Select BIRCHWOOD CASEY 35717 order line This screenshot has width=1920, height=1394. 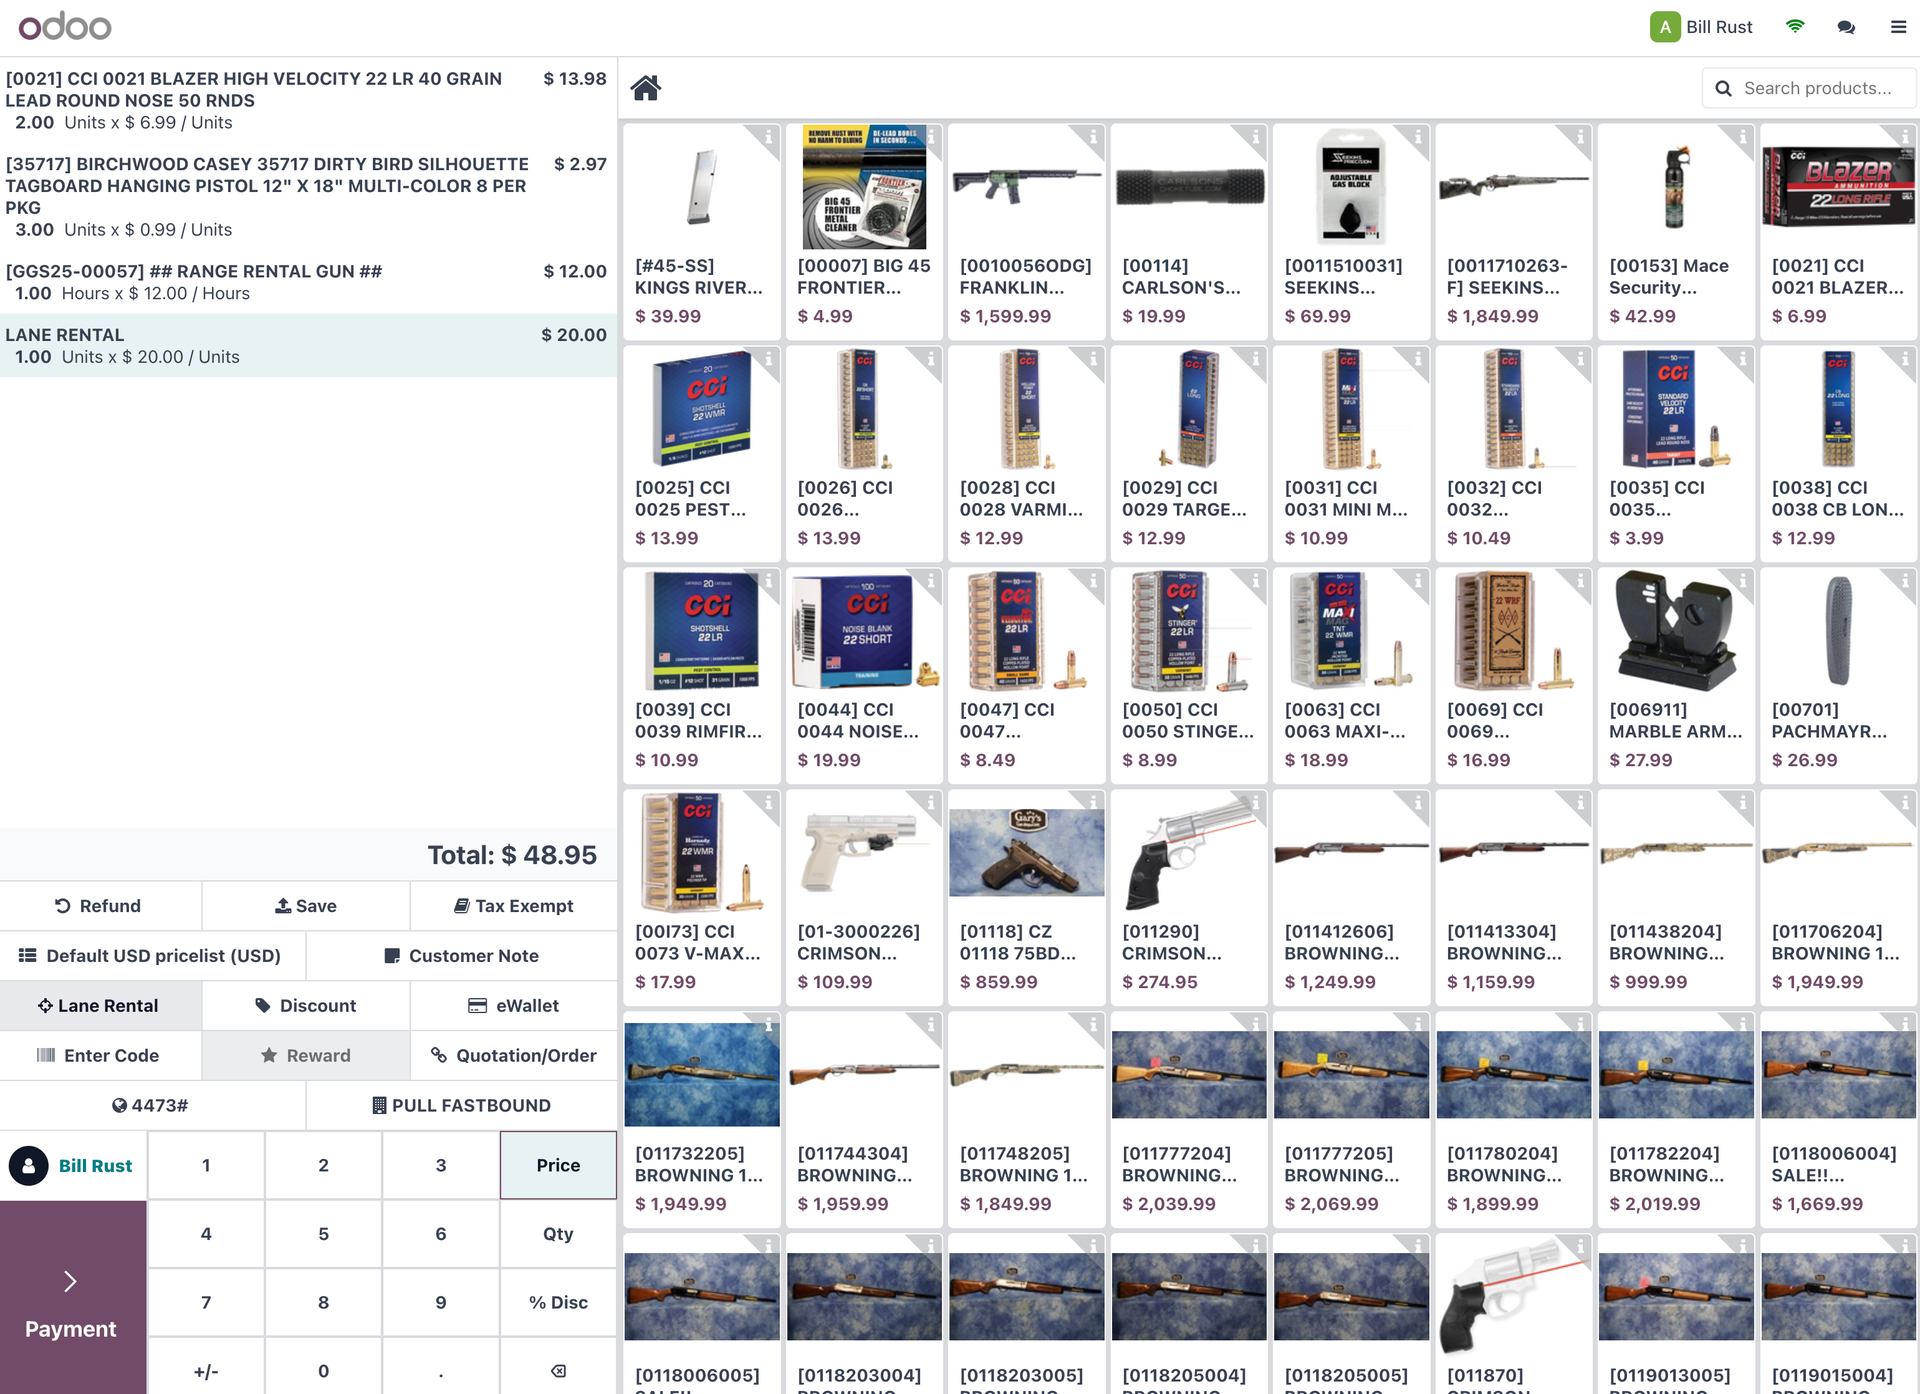point(308,197)
